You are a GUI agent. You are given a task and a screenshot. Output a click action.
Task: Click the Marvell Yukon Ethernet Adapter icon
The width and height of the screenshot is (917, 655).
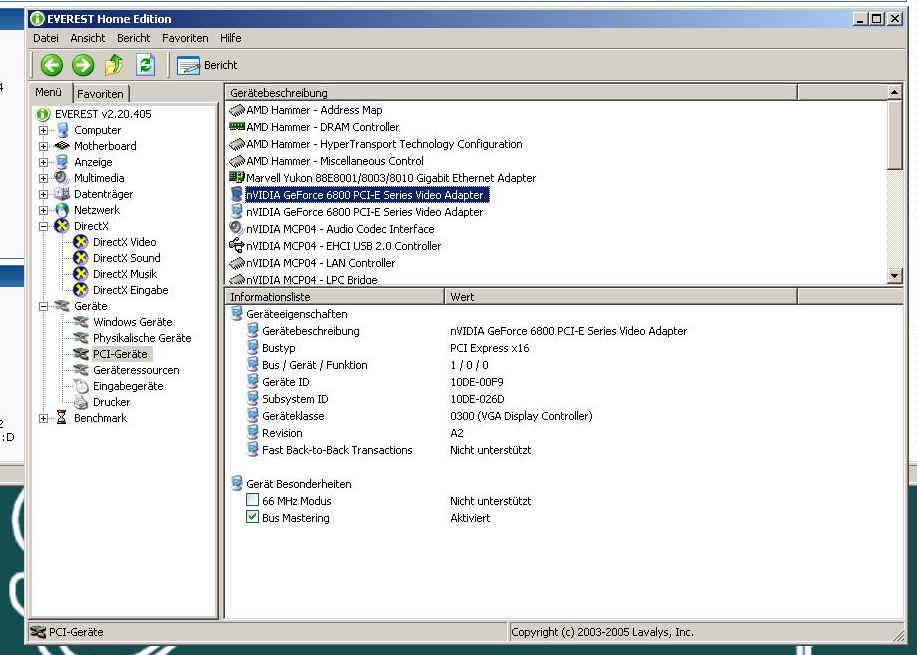coord(237,177)
